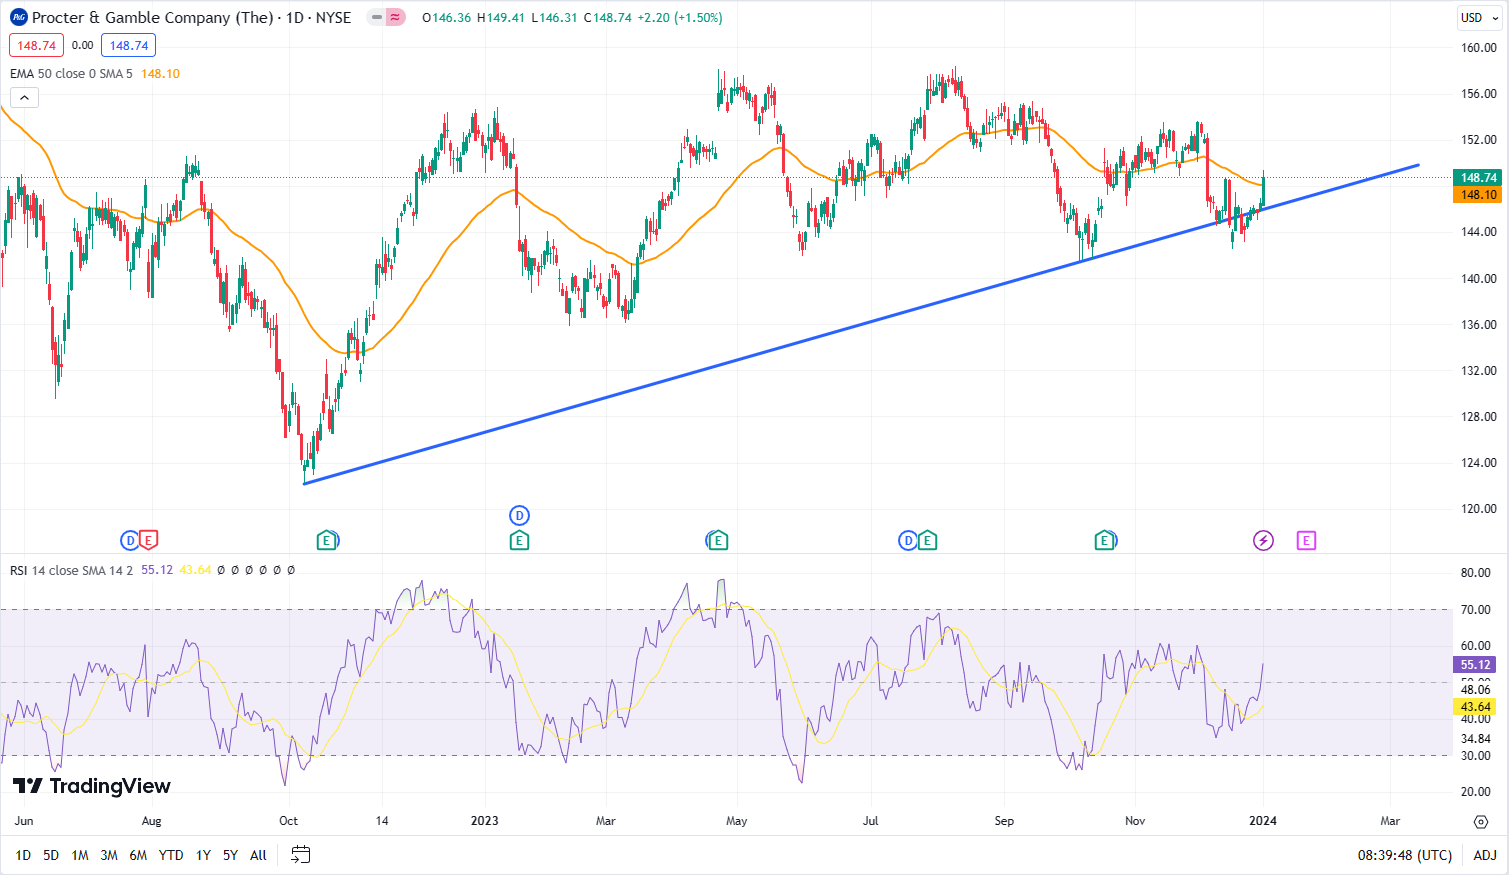Click the blue D marker near August

129,541
